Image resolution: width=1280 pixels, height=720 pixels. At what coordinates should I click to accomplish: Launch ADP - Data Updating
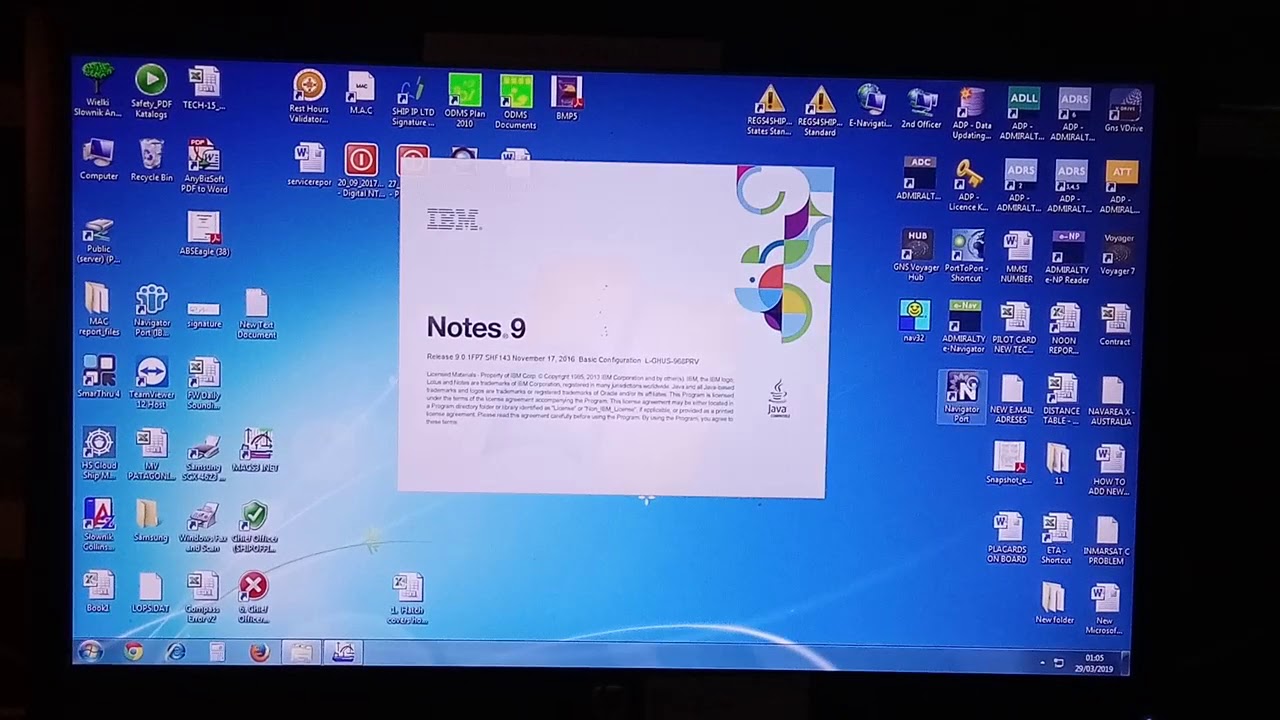(x=972, y=114)
